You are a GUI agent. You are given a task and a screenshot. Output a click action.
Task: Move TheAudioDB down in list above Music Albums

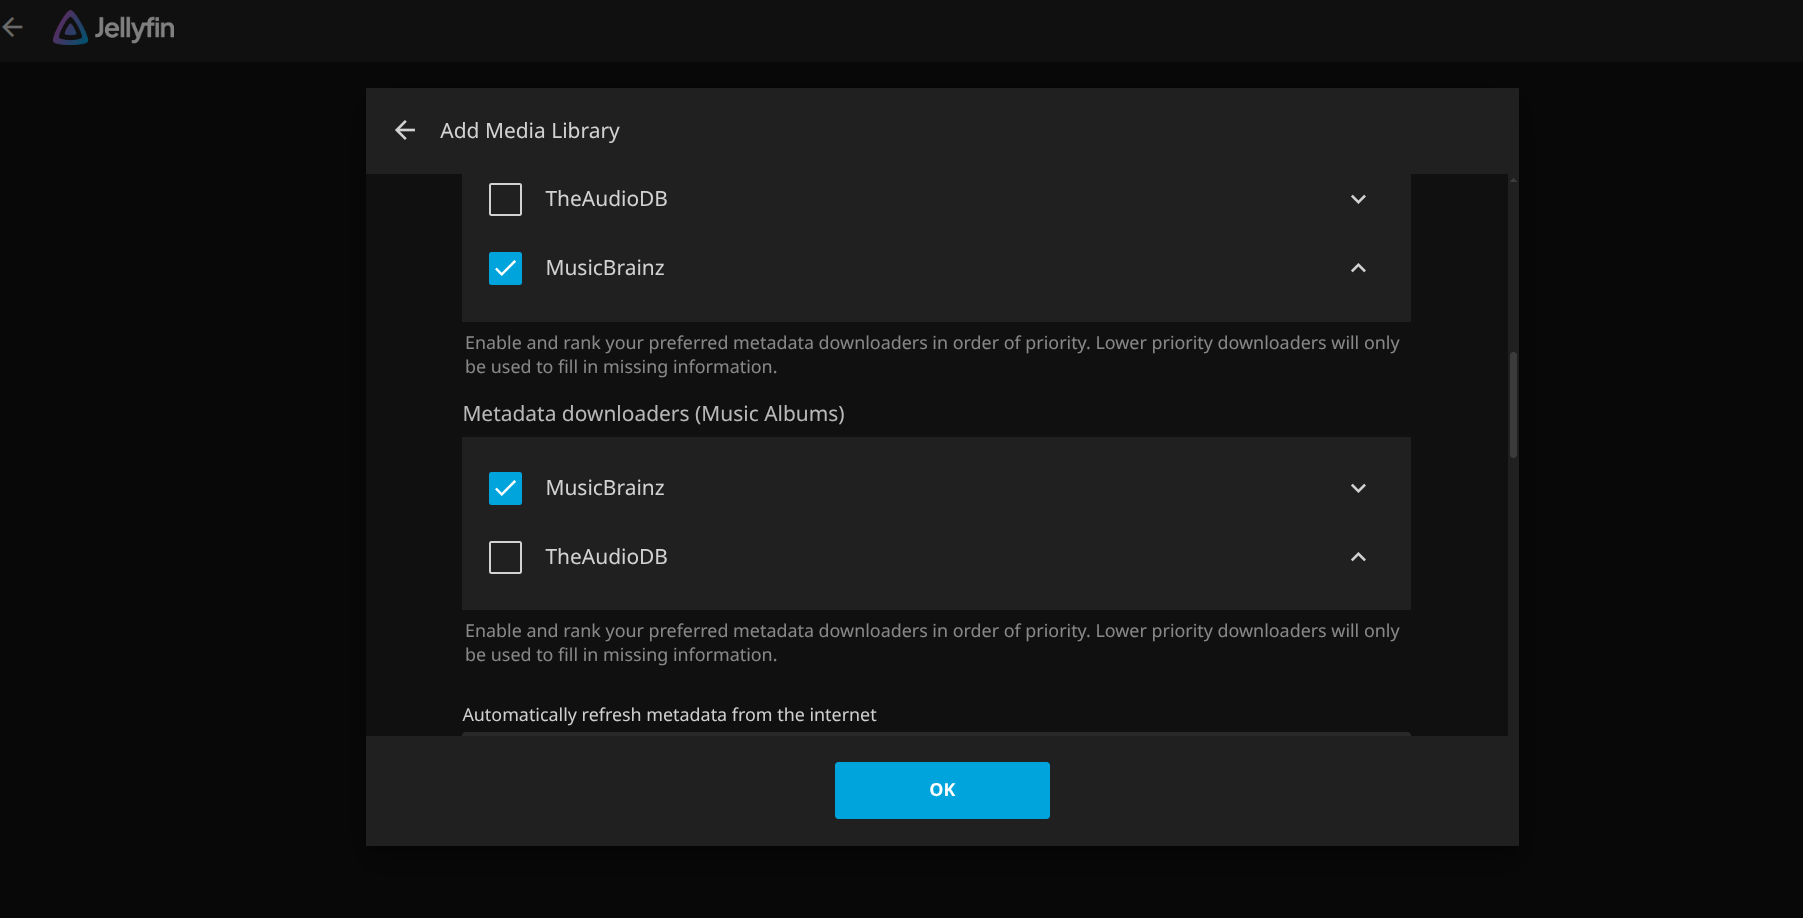[x=1358, y=199]
